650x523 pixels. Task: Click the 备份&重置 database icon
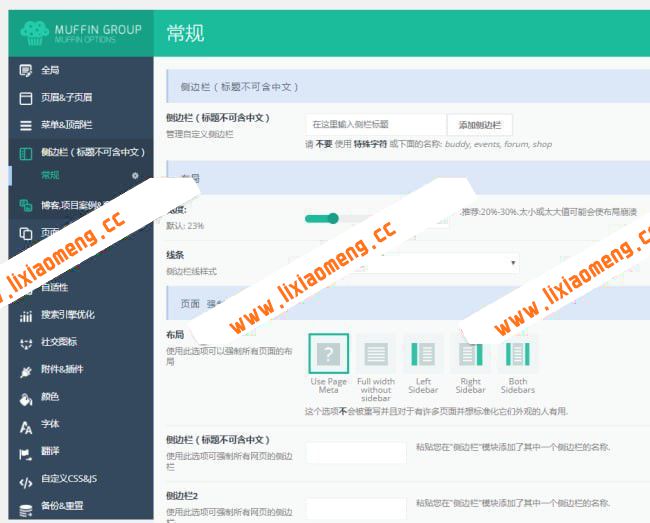(26, 511)
